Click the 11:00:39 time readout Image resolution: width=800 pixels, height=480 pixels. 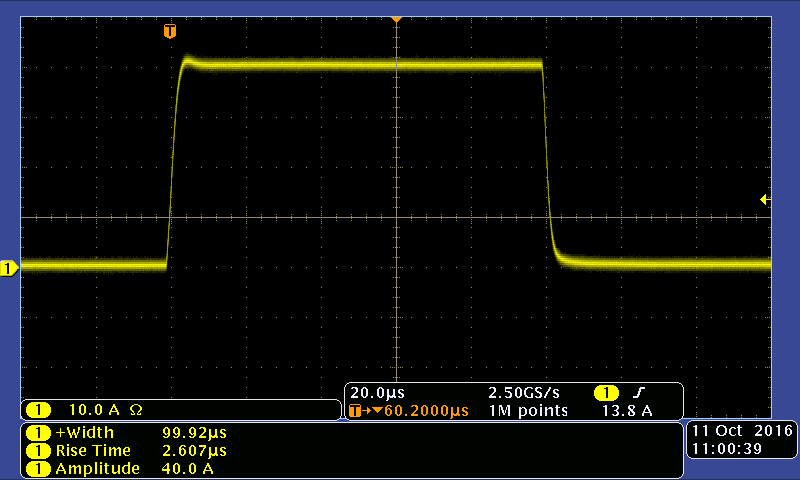click(x=727, y=449)
